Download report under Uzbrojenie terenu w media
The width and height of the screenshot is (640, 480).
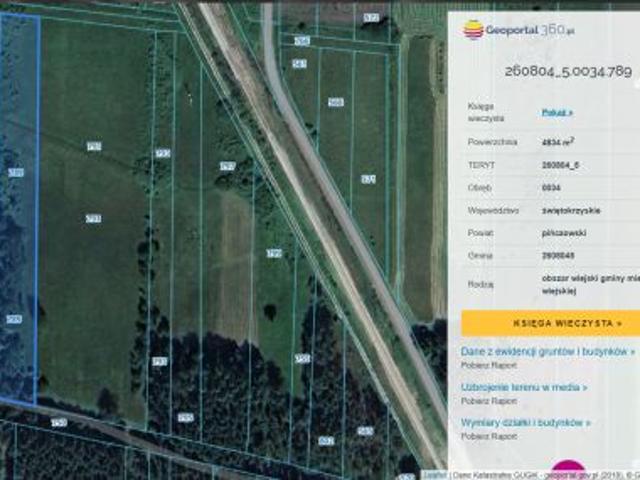pos(489,401)
